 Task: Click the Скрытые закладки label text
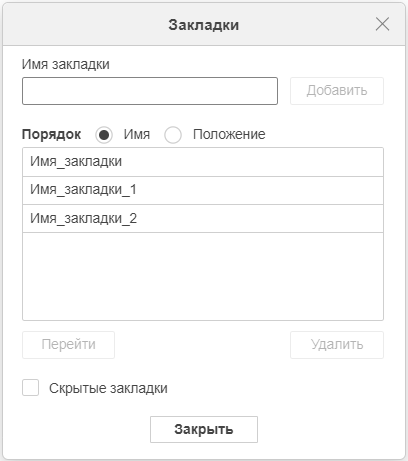(108, 388)
